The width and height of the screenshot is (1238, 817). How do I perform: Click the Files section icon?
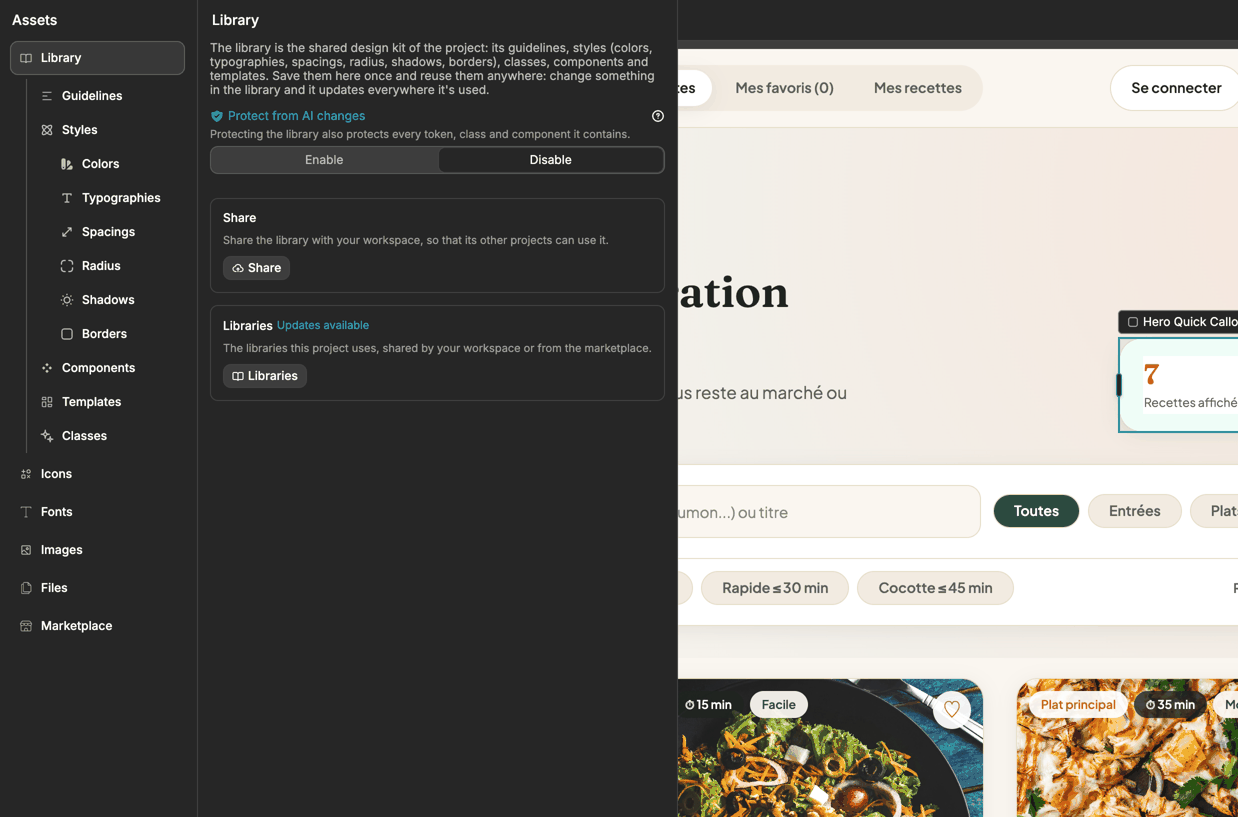(26, 588)
